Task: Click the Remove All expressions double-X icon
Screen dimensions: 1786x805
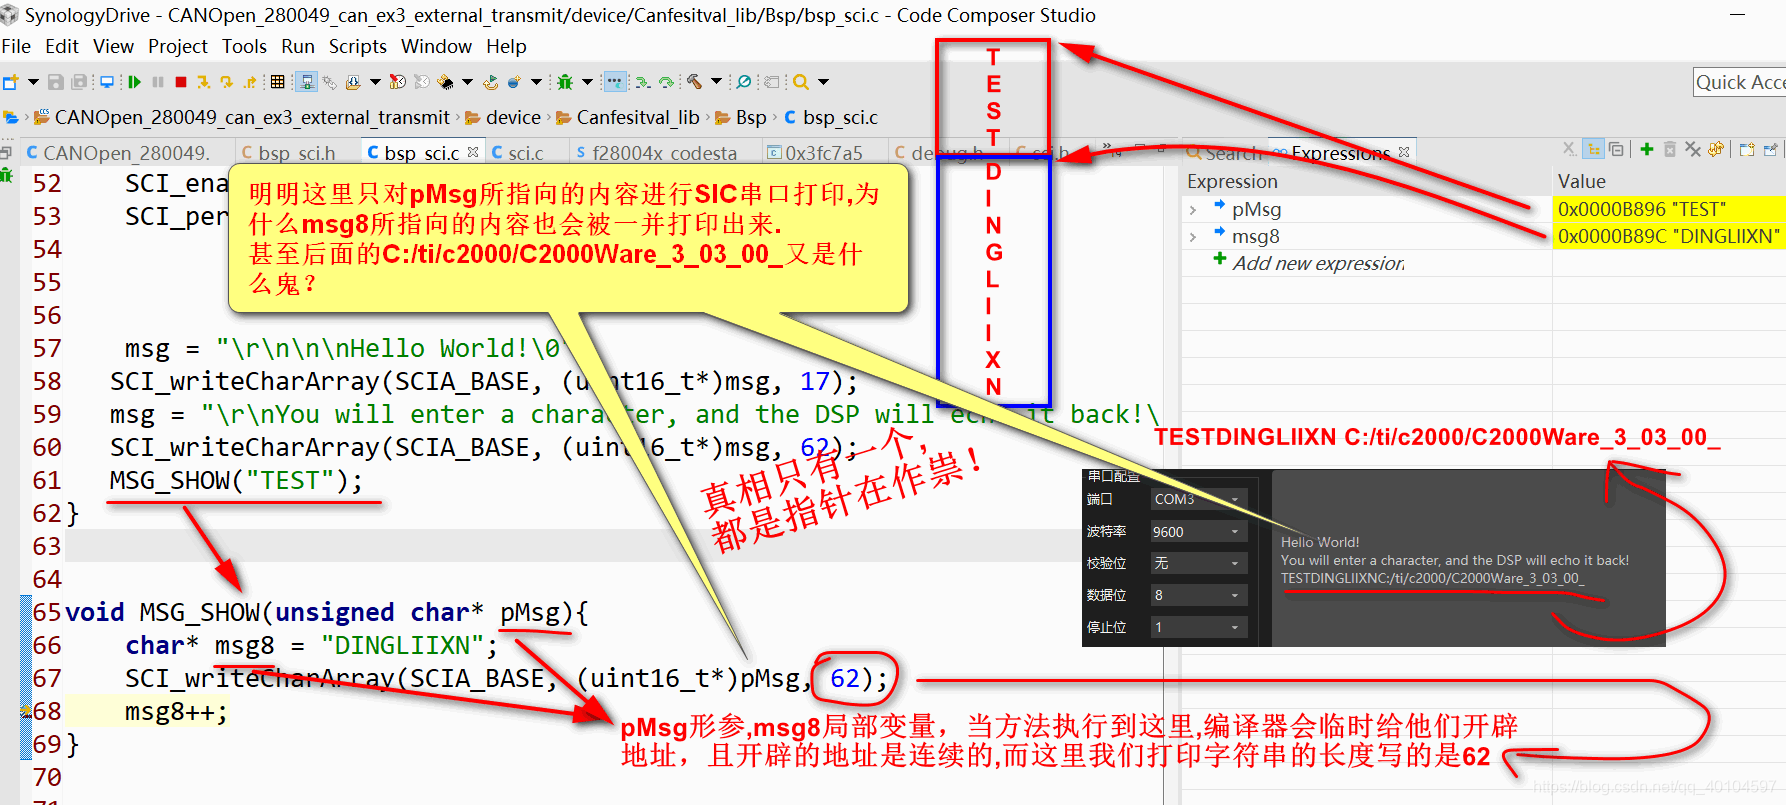Action: coord(1692,149)
